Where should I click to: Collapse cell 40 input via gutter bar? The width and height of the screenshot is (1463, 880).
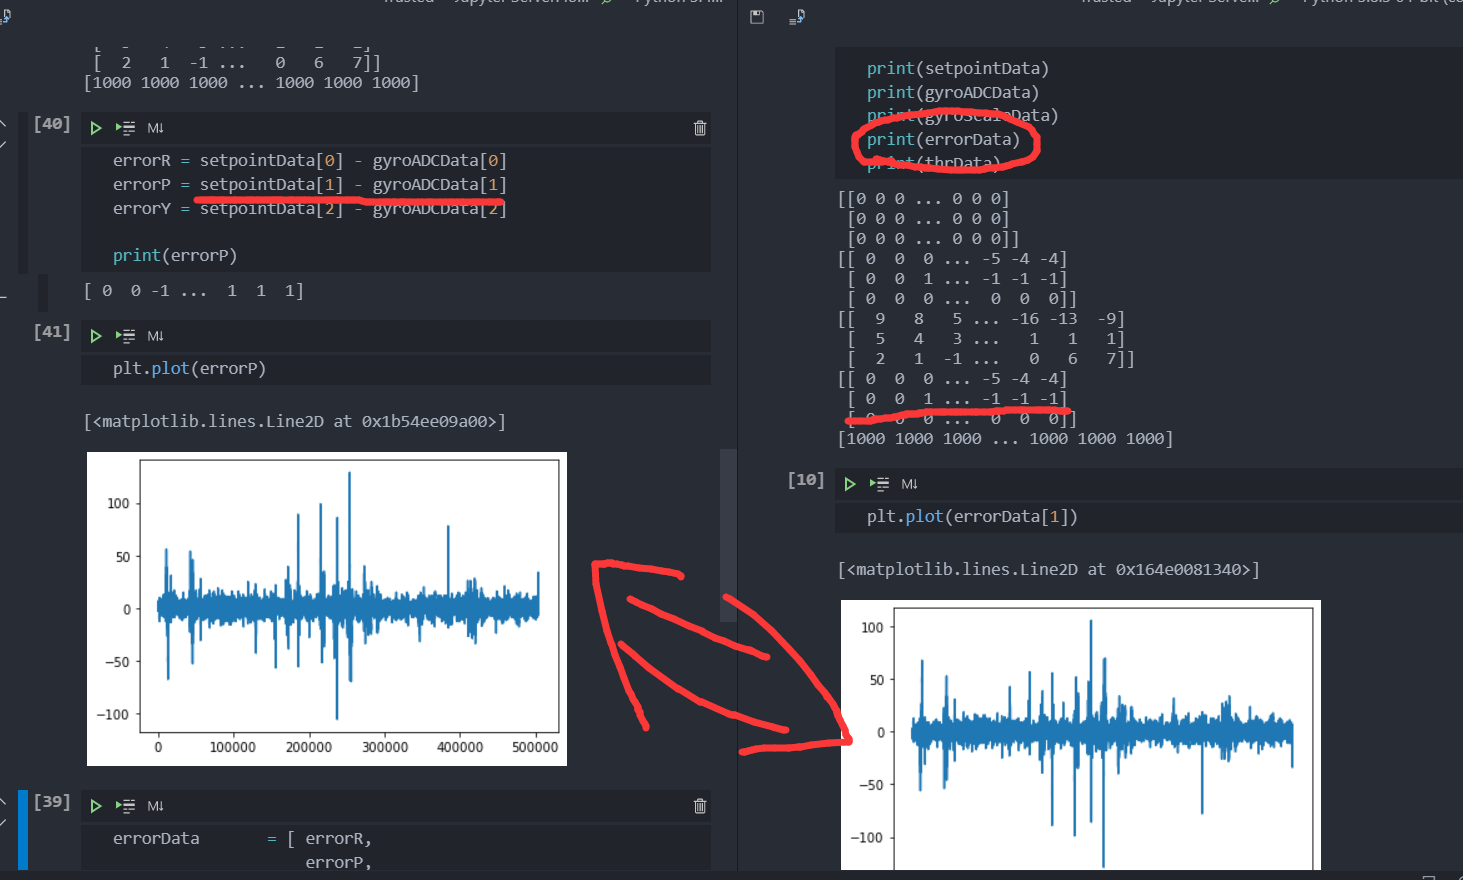coord(23,191)
